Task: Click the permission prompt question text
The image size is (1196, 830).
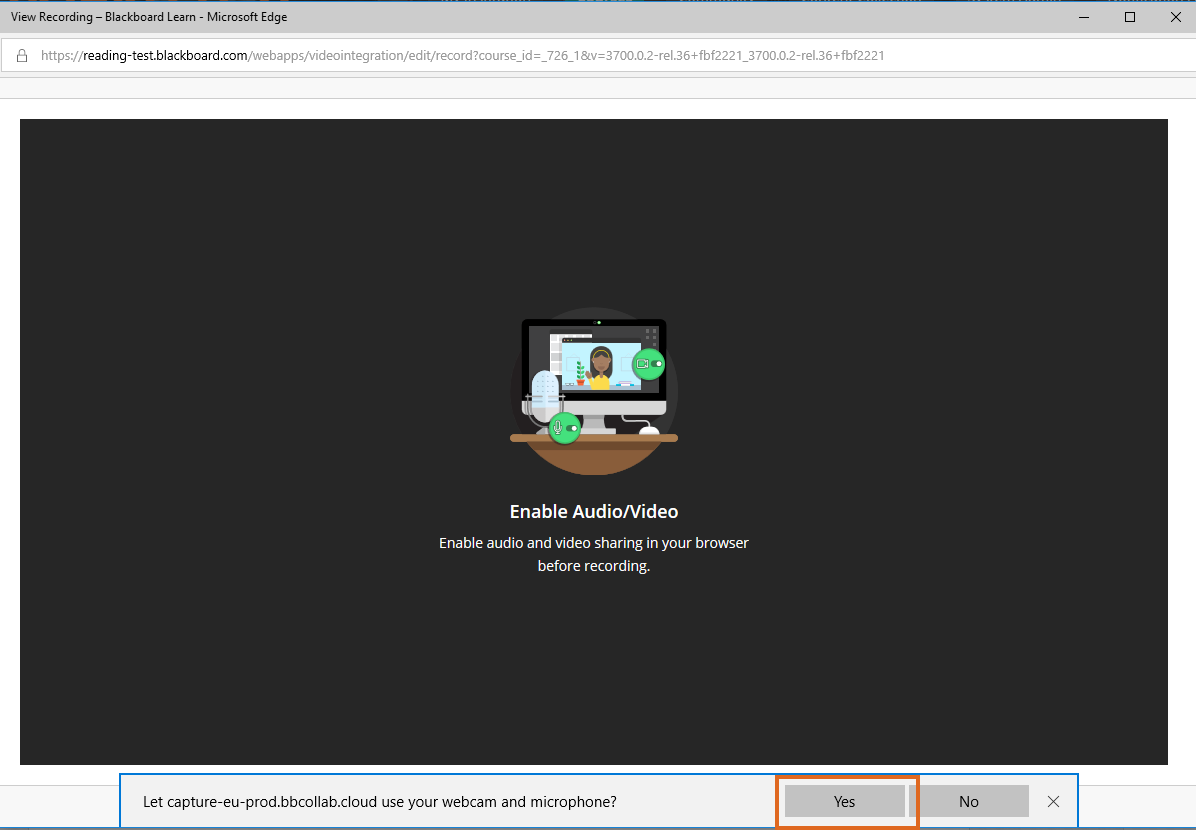Action: click(x=380, y=801)
